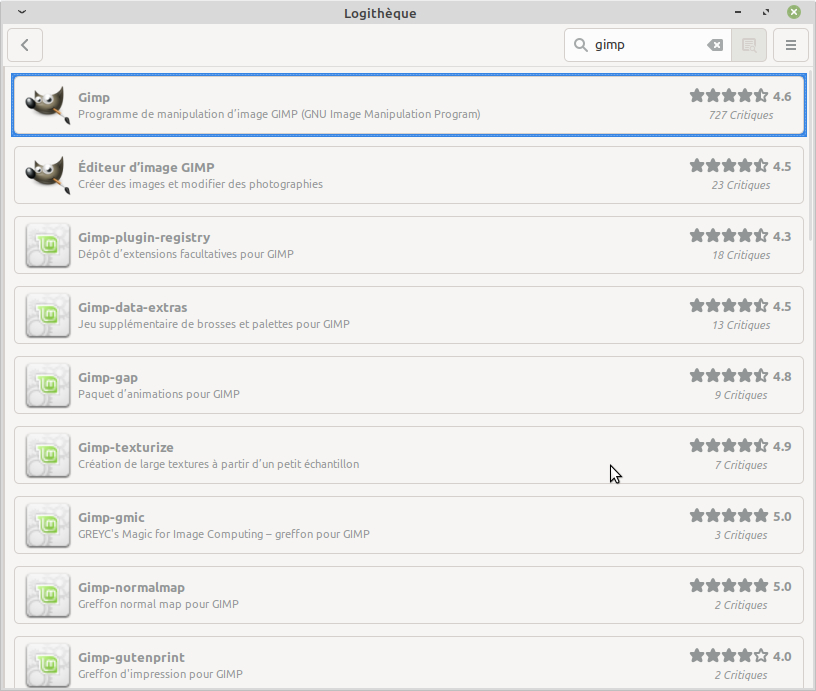Screen dimensions: 816x691
Task: Click the 3 Critiques count
Action: (741, 535)
